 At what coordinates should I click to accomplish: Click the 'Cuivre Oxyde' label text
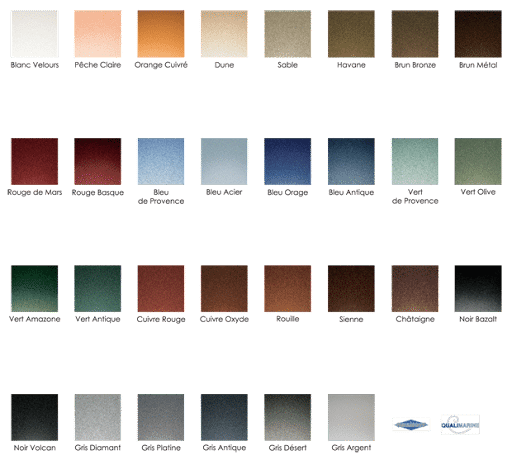click(224, 320)
